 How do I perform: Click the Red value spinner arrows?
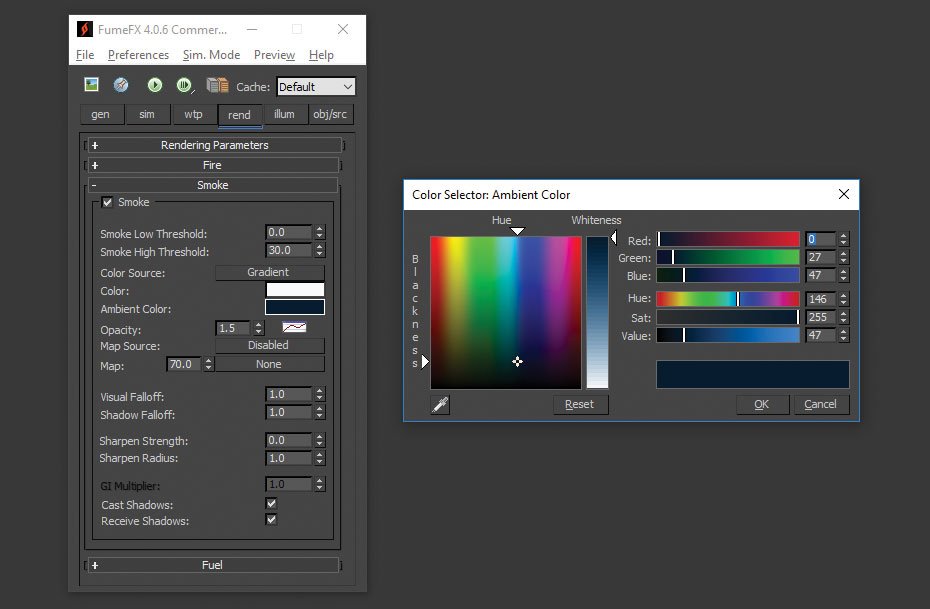coord(843,239)
